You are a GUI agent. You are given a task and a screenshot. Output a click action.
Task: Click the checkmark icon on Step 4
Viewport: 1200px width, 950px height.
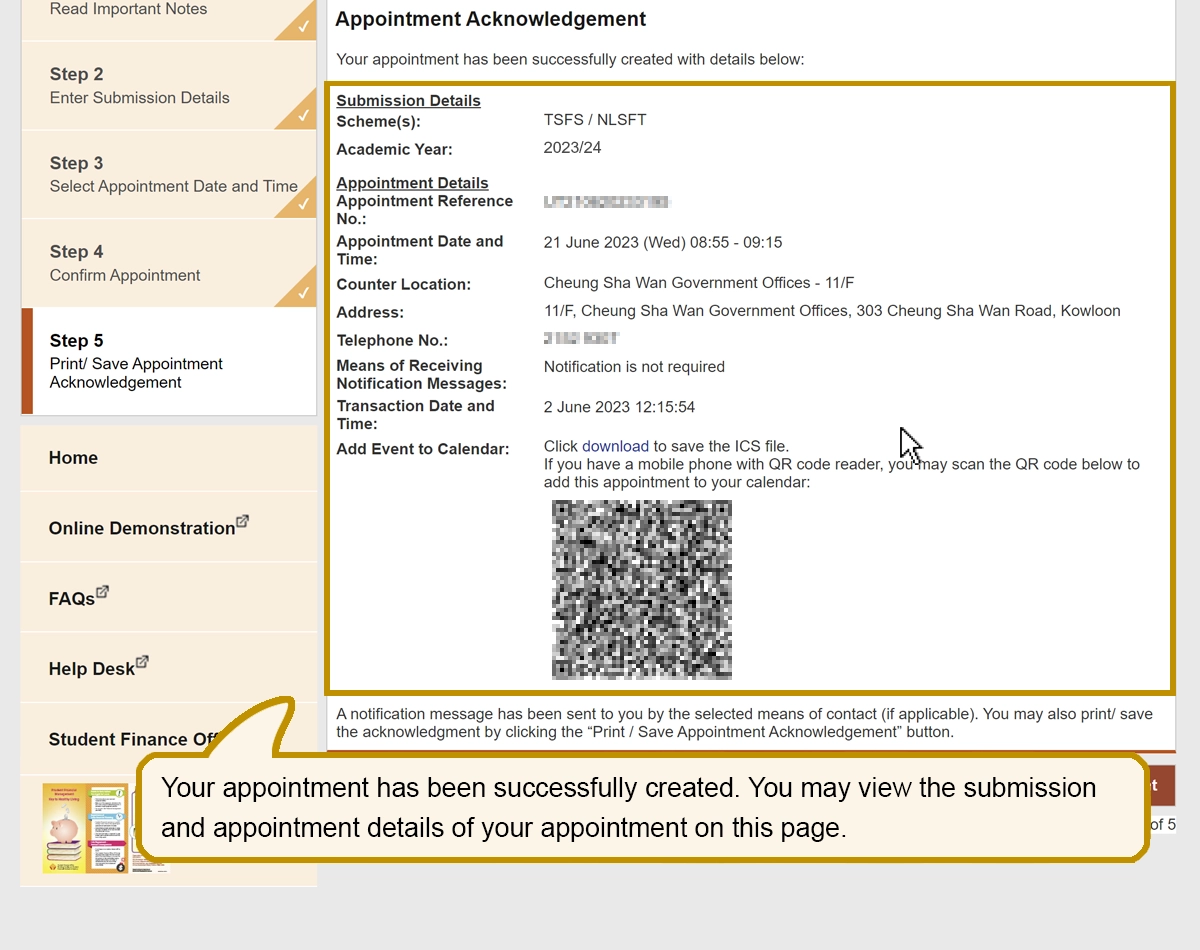pyautogui.click(x=303, y=294)
